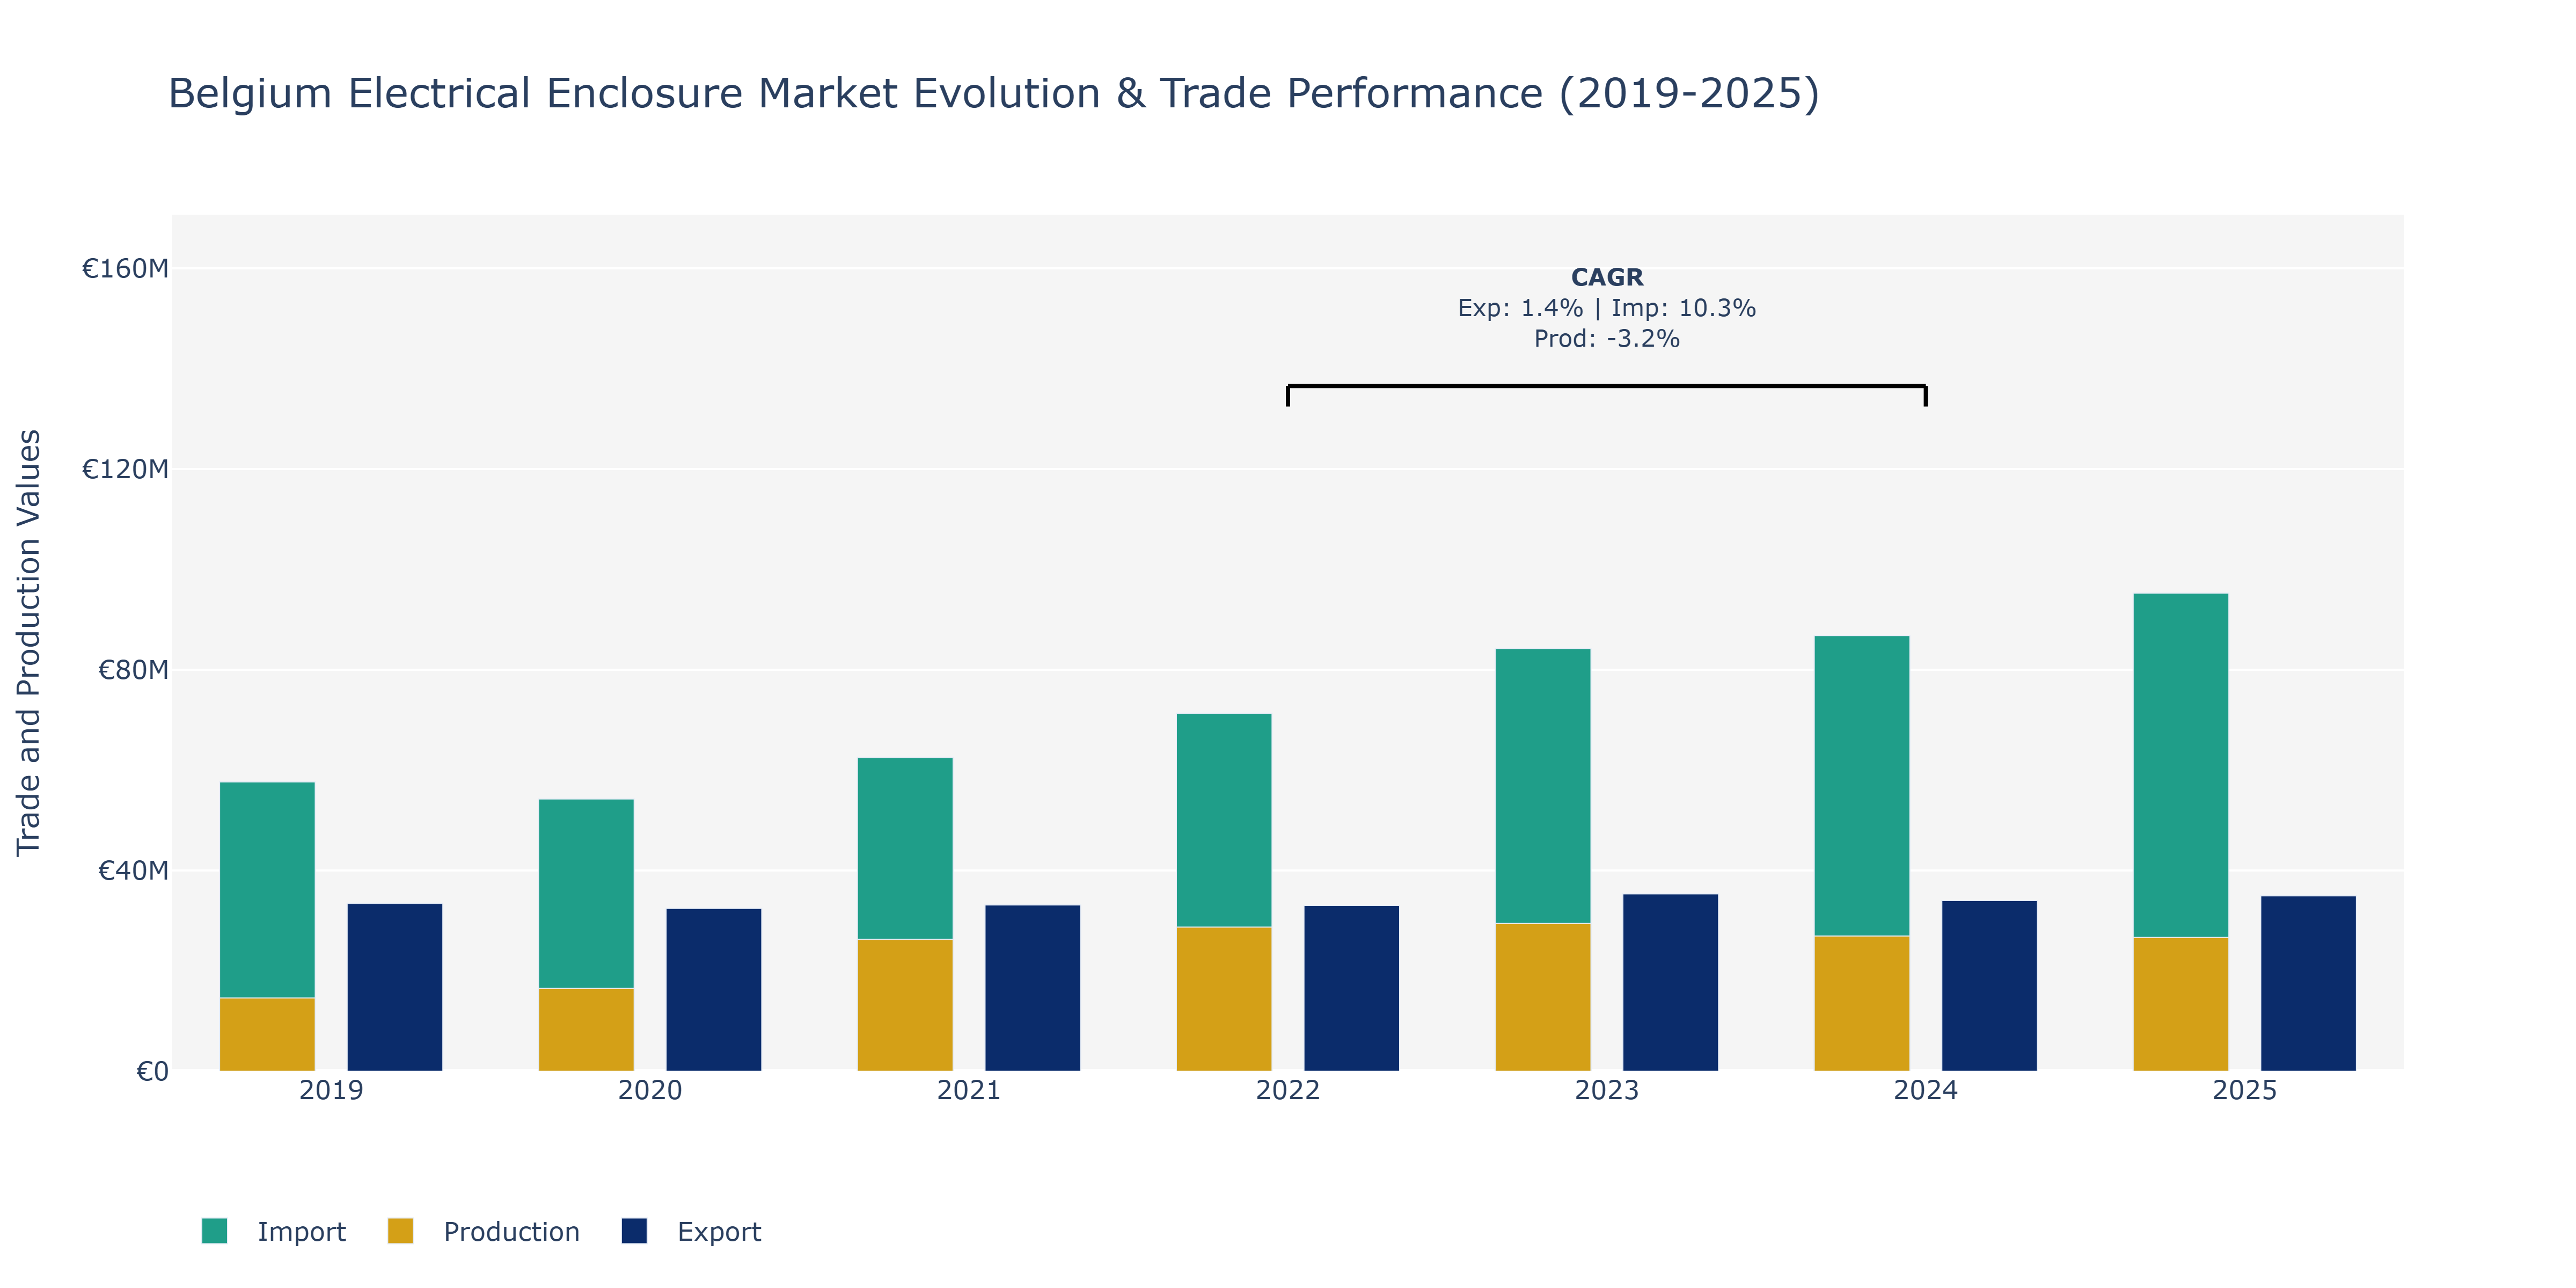
Task: Select the 2025 Production bar segment
Action: 2181,1004
